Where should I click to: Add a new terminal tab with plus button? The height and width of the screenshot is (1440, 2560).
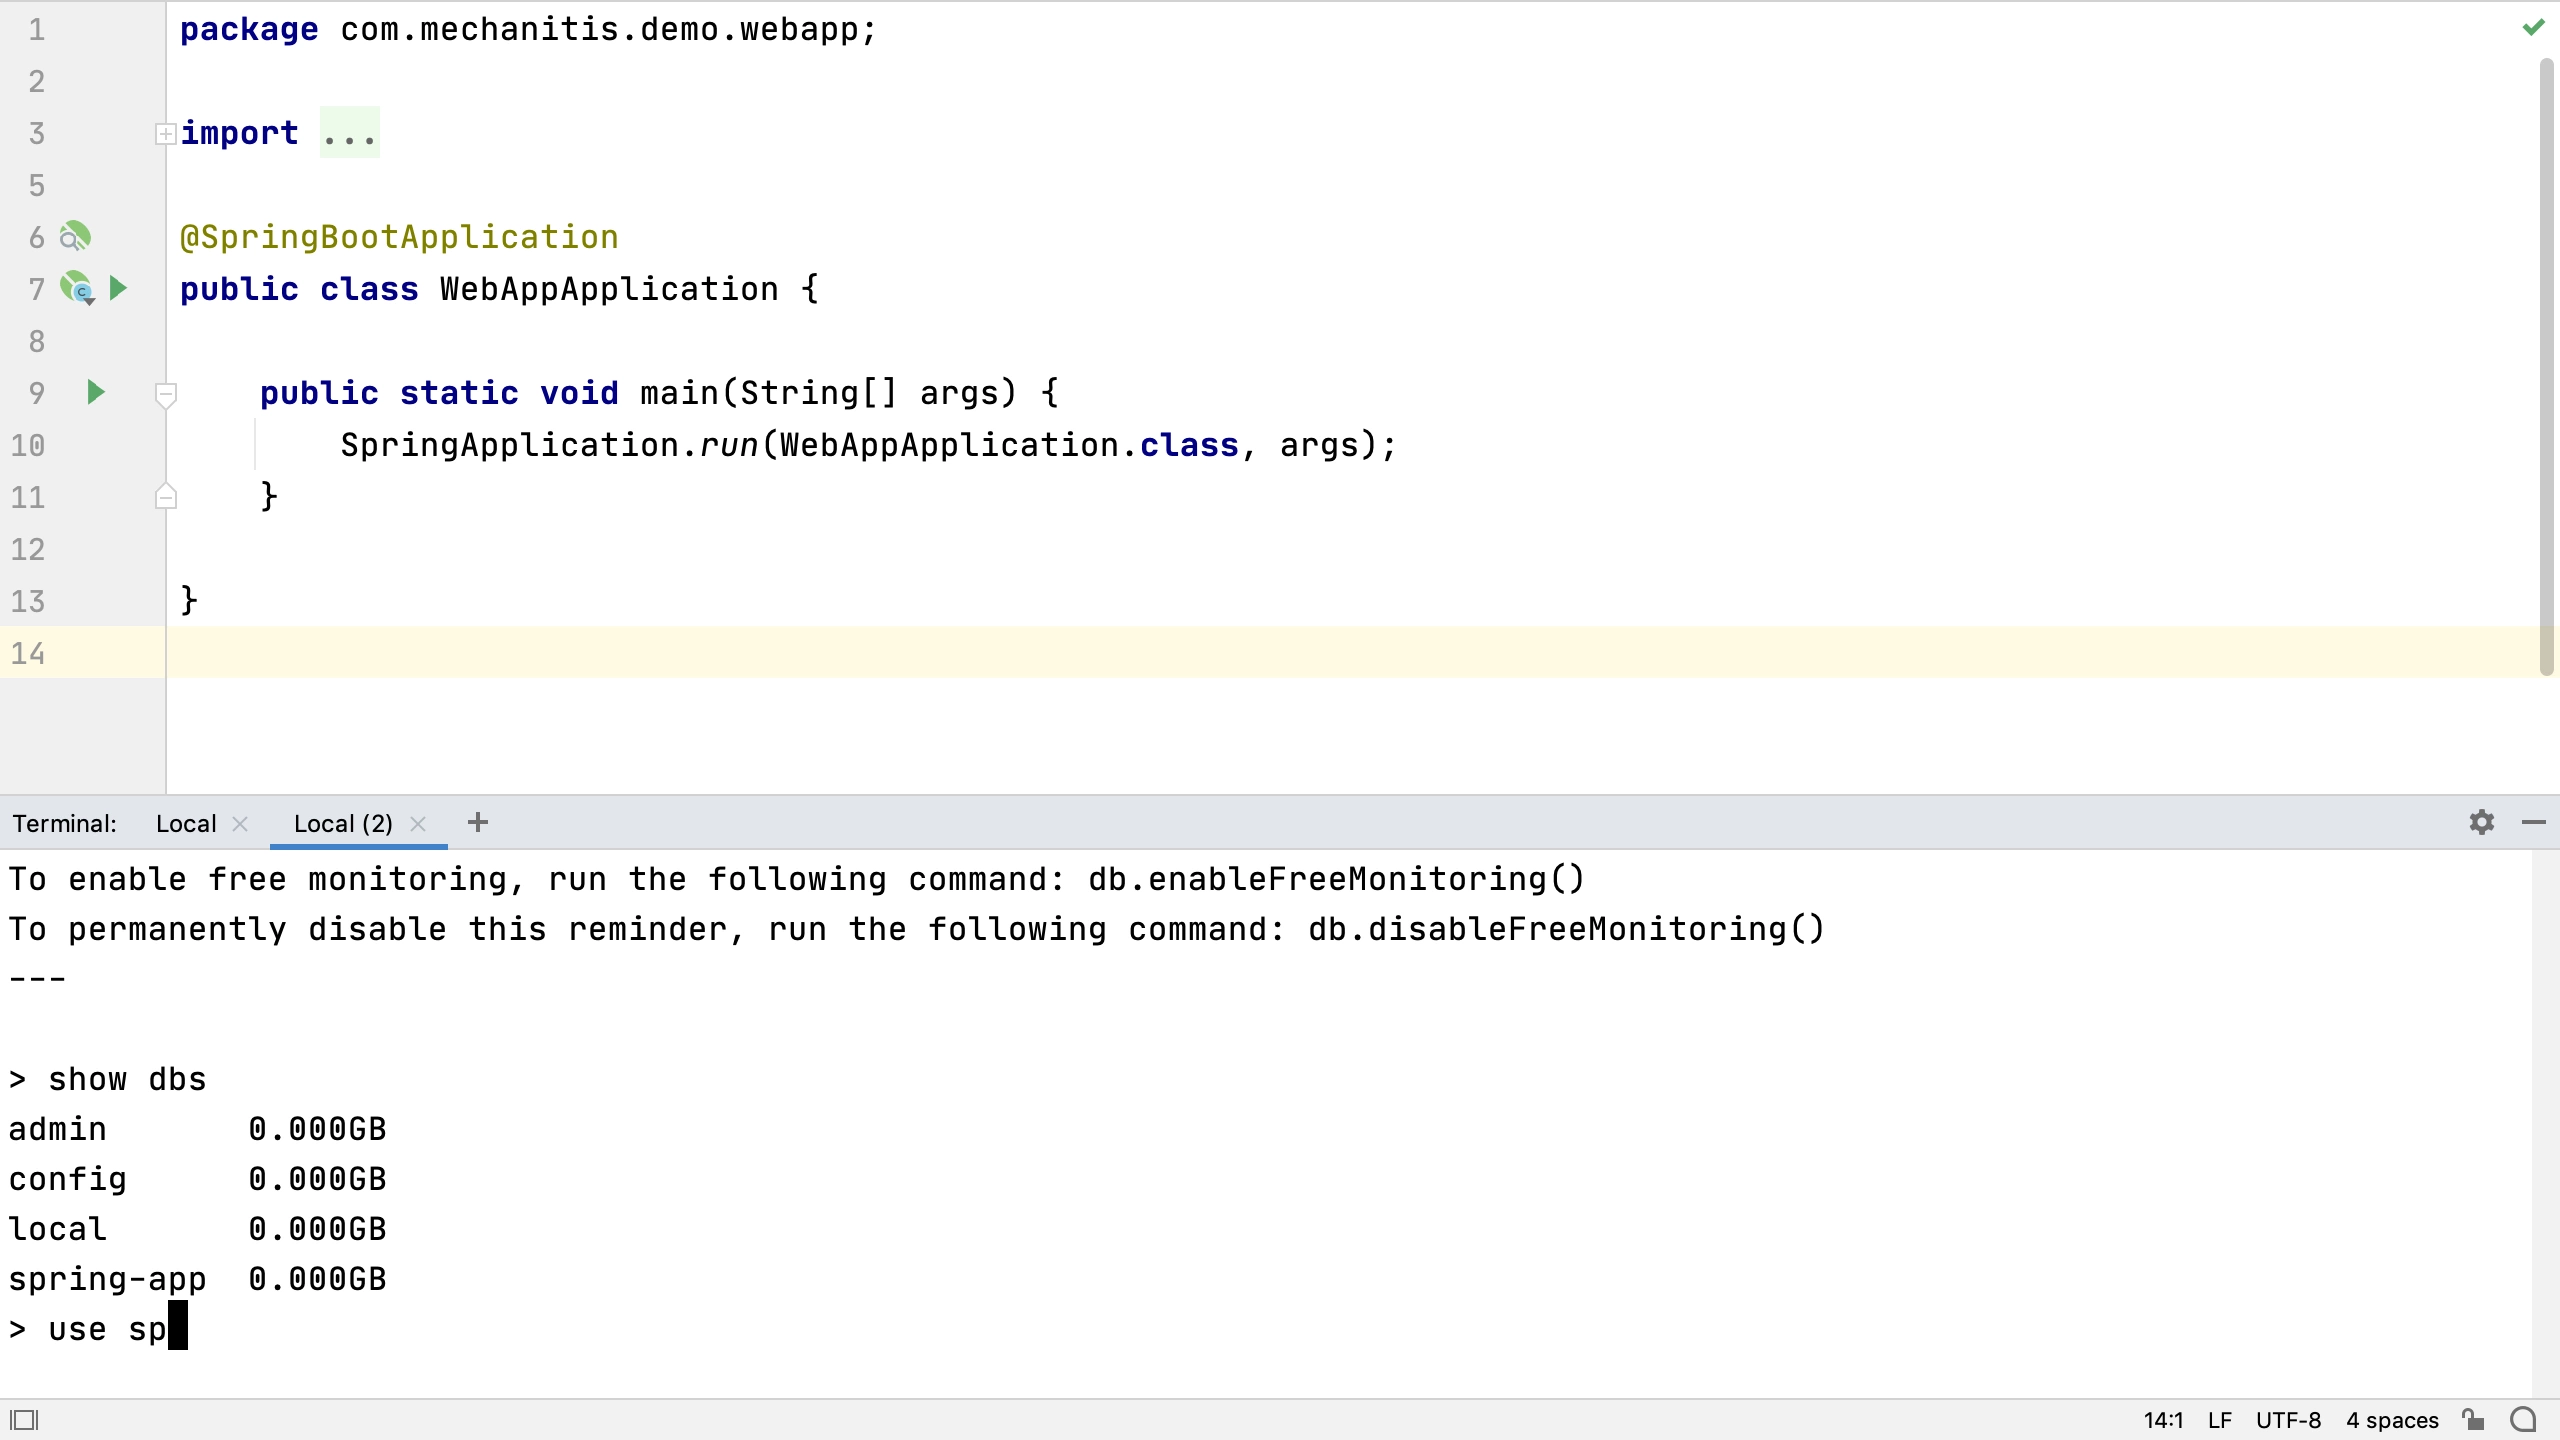(x=478, y=823)
